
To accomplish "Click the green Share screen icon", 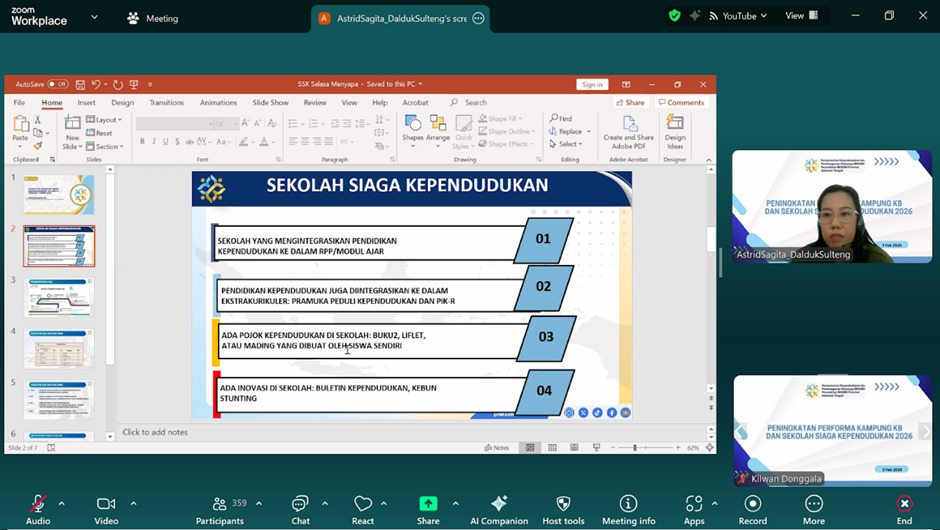I will pyautogui.click(x=428, y=504).
